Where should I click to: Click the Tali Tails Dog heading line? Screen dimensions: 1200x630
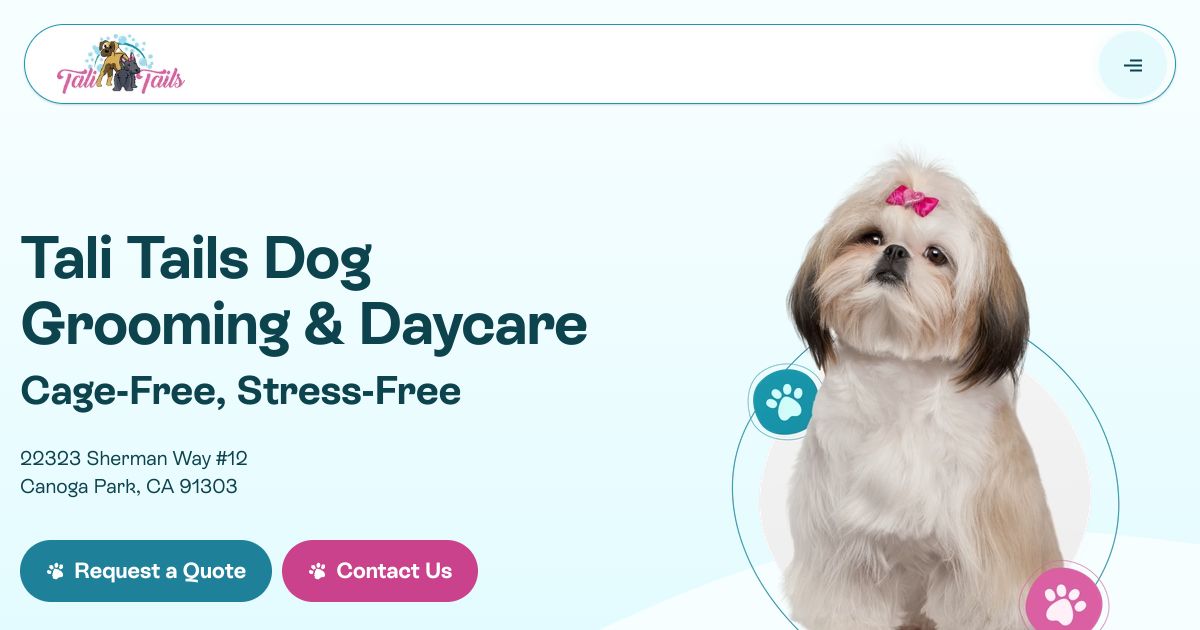click(196, 258)
